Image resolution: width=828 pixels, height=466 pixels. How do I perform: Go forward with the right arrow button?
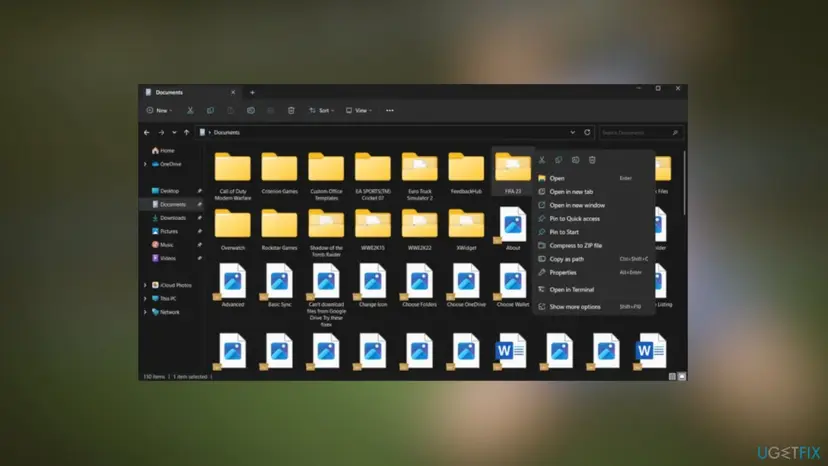click(x=161, y=133)
